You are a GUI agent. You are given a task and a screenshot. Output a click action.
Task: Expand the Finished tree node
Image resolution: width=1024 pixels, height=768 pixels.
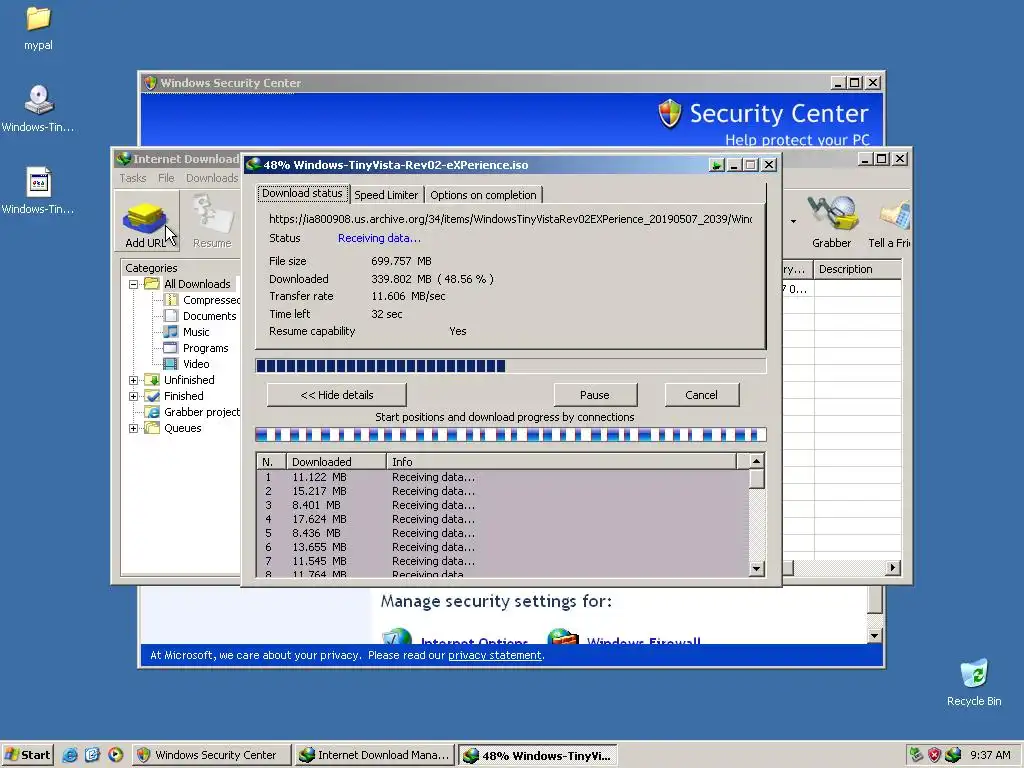click(133, 396)
